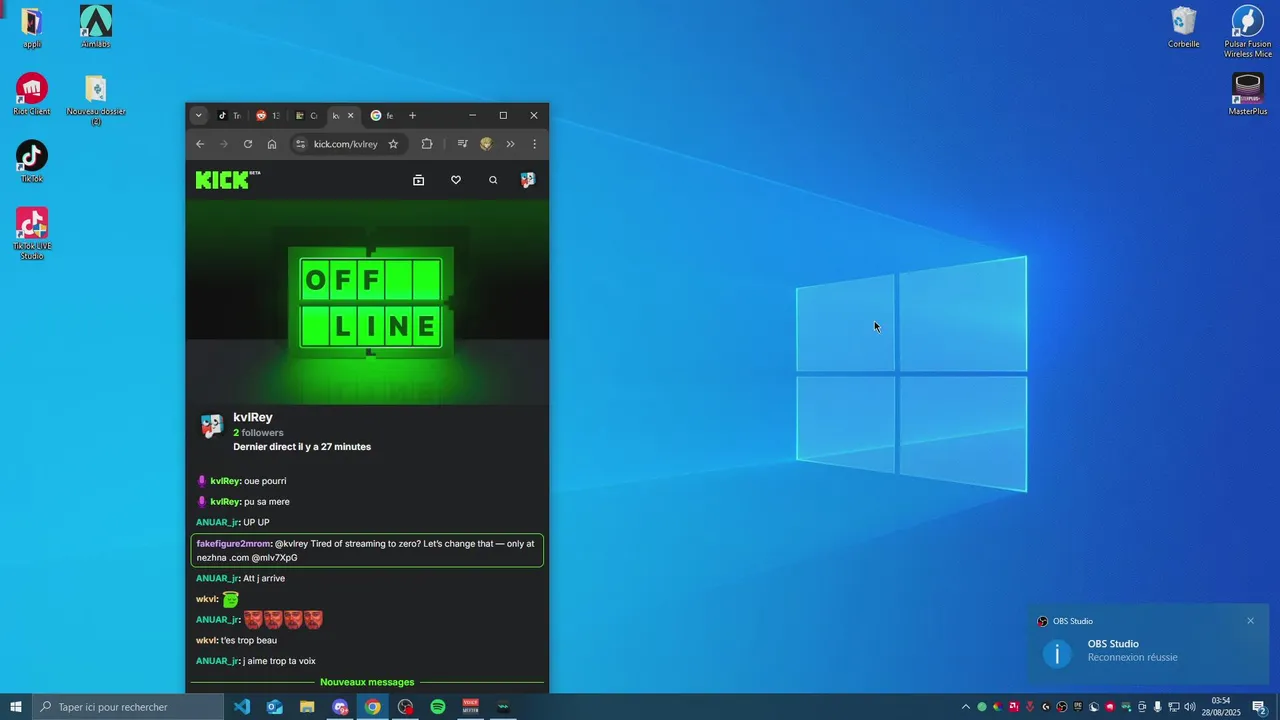The height and width of the screenshot is (720, 1280).
Task: Open Pulsar Fusion Wireless Mice shortcut
Action: click(x=1248, y=32)
